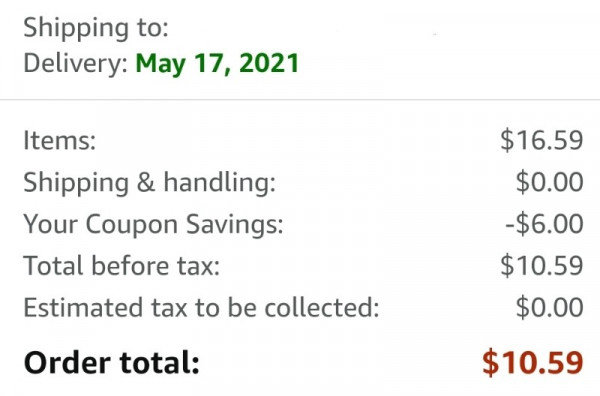600x396 pixels.
Task: Click the Shipping & handling label
Action: click(x=149, y=183)
